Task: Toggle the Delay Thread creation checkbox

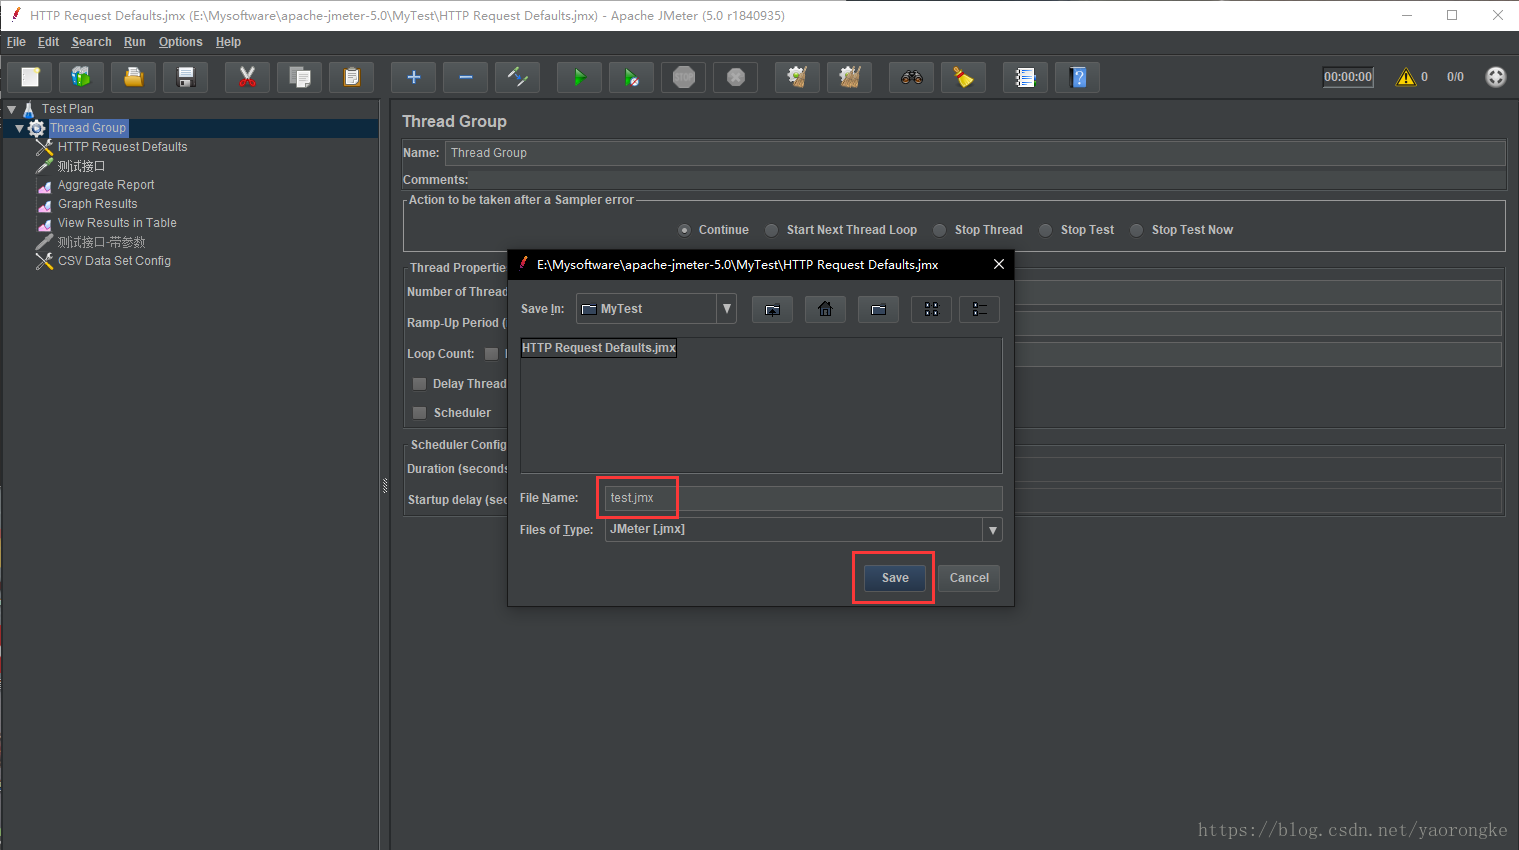Action: (419, 384)
